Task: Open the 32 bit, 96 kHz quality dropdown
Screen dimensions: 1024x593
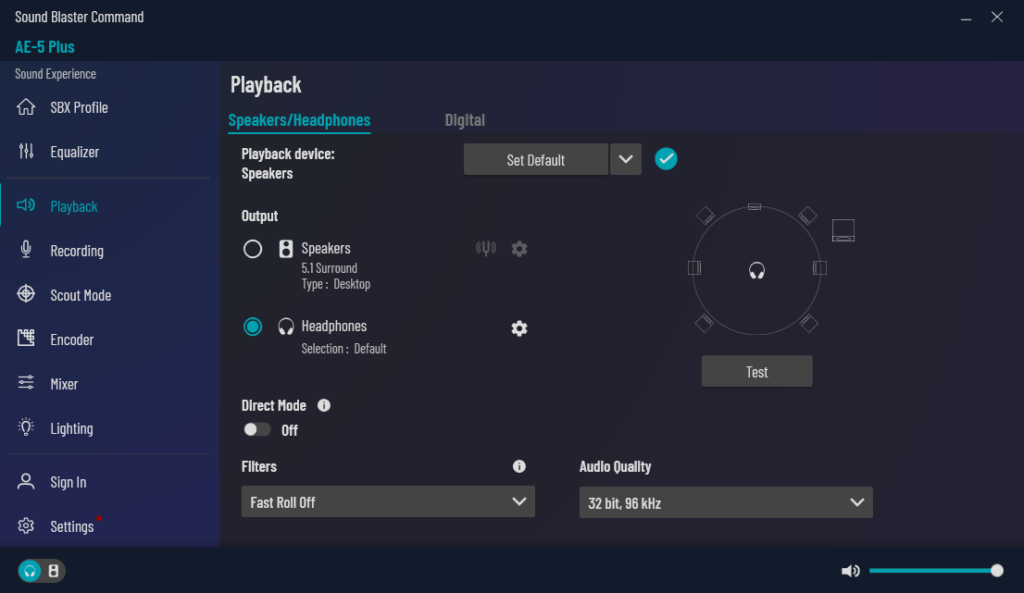Action: click(726, 503)
